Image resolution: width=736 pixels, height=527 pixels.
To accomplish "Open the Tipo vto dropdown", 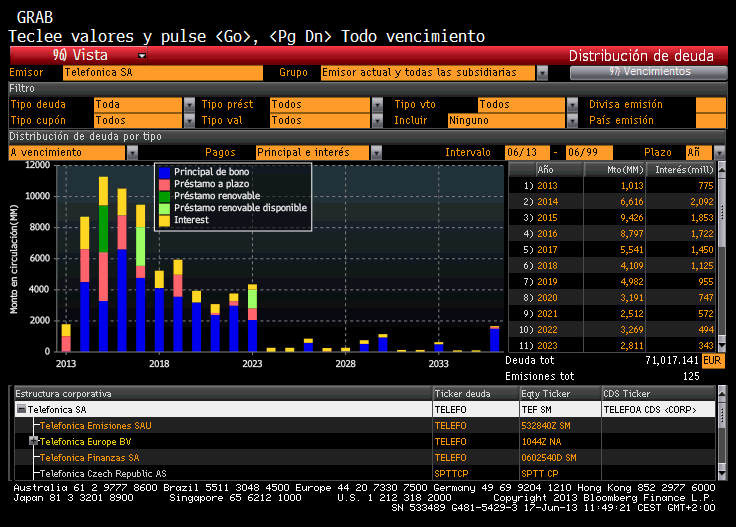I will [571, 104].
